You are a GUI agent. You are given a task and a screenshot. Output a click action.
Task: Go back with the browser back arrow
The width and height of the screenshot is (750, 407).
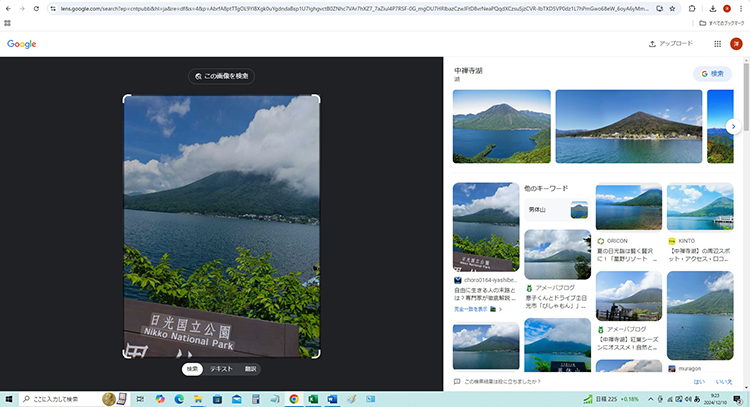point(8,9)
